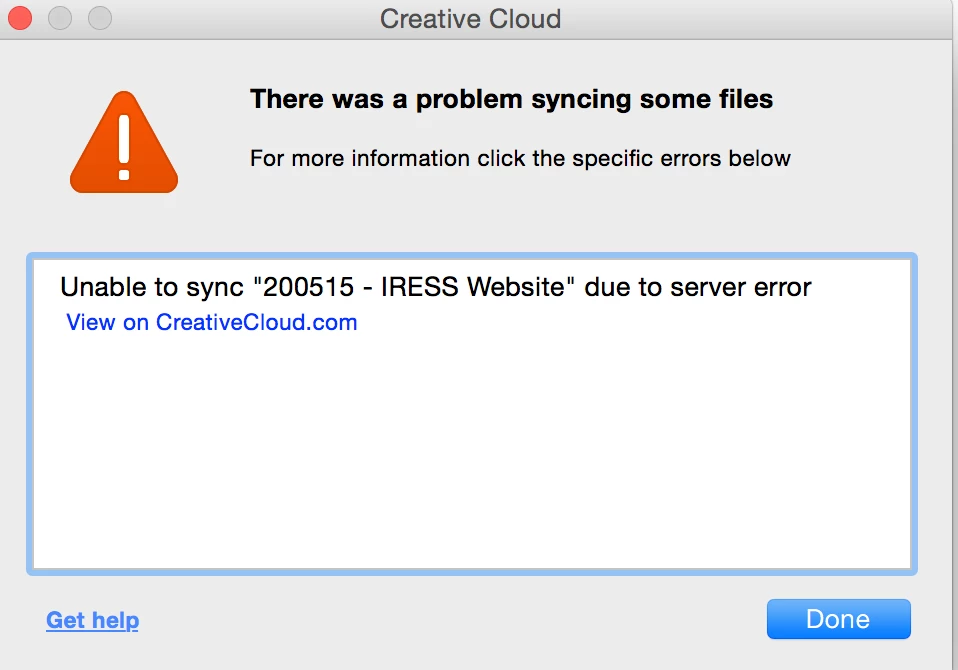
Task: Click the 'There was a problem syncing' heading
Action: (x=511, y=100)
